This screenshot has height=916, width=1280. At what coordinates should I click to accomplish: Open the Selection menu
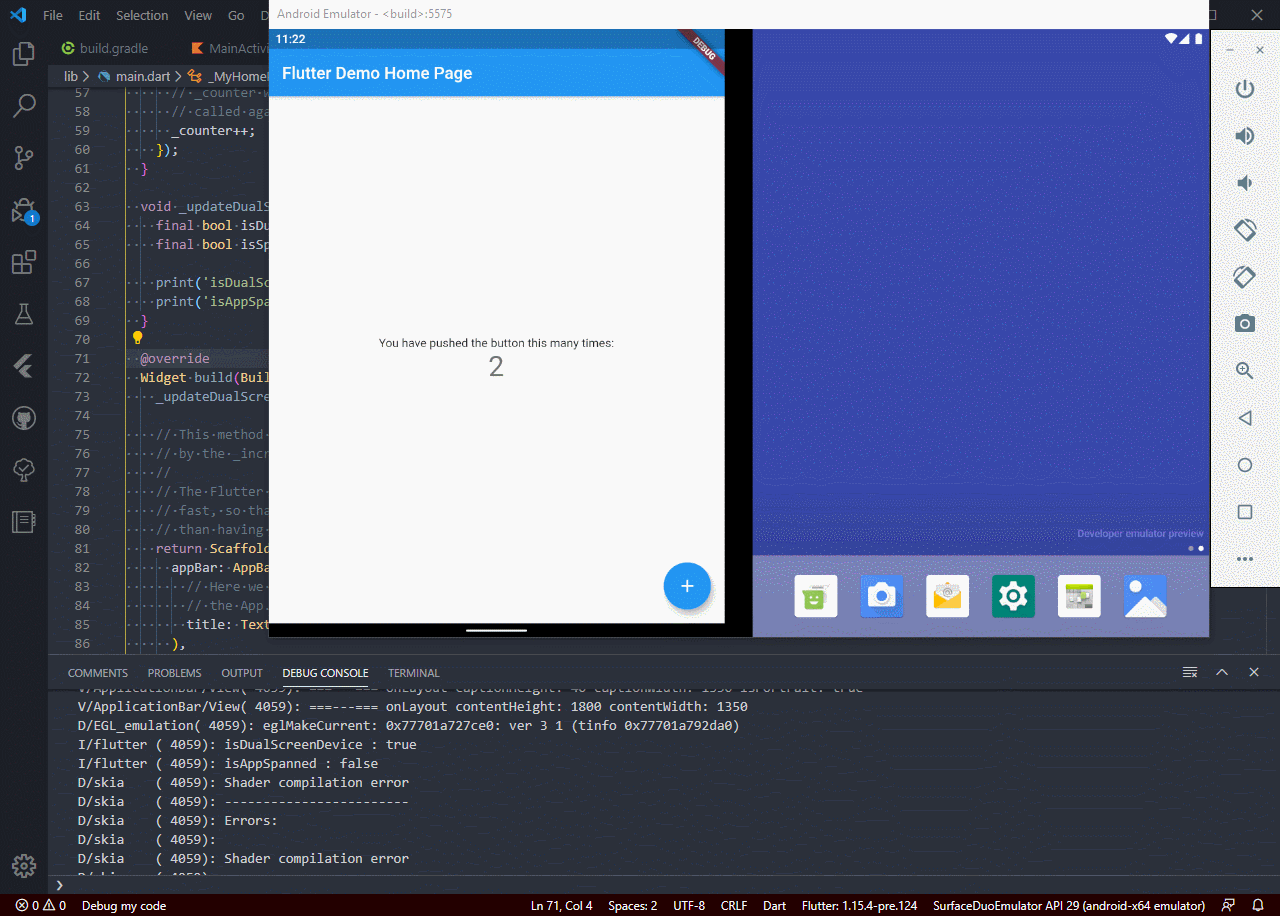[142, 16]
